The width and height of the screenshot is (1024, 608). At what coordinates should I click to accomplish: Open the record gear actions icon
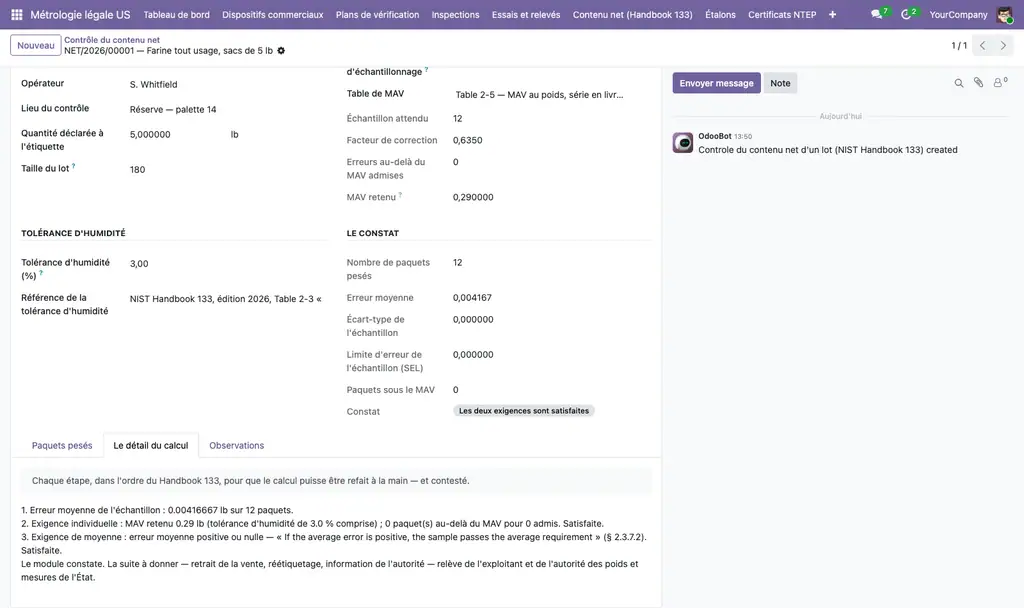[281, 51]
